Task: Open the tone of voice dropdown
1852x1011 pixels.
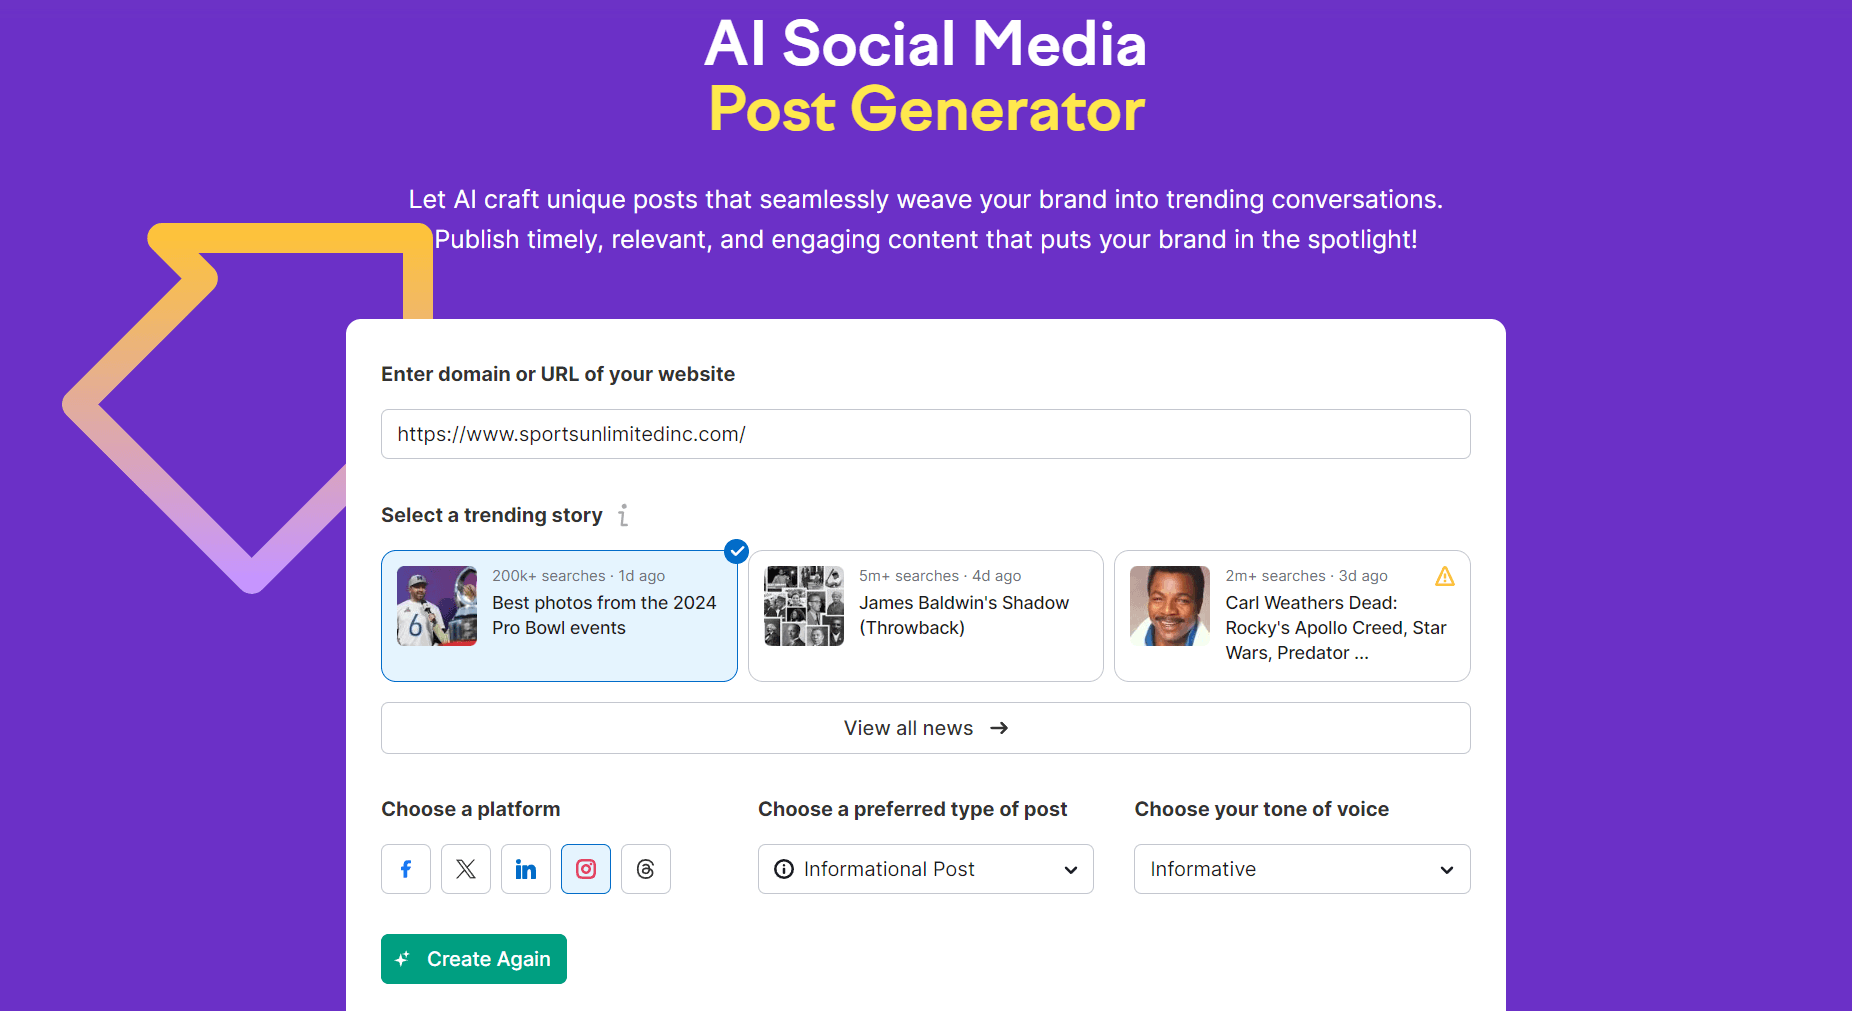Action: tap(1300, 869)
